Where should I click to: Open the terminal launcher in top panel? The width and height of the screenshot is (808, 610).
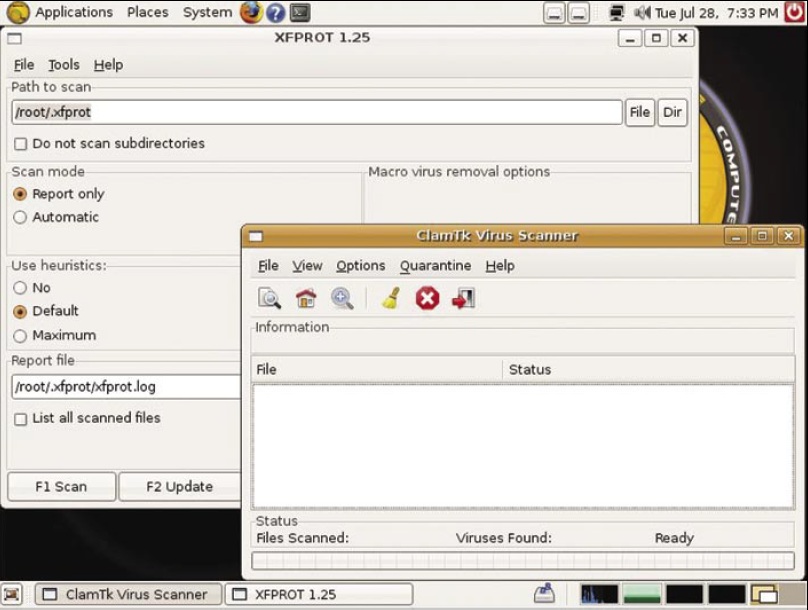(x=299, y=13)
